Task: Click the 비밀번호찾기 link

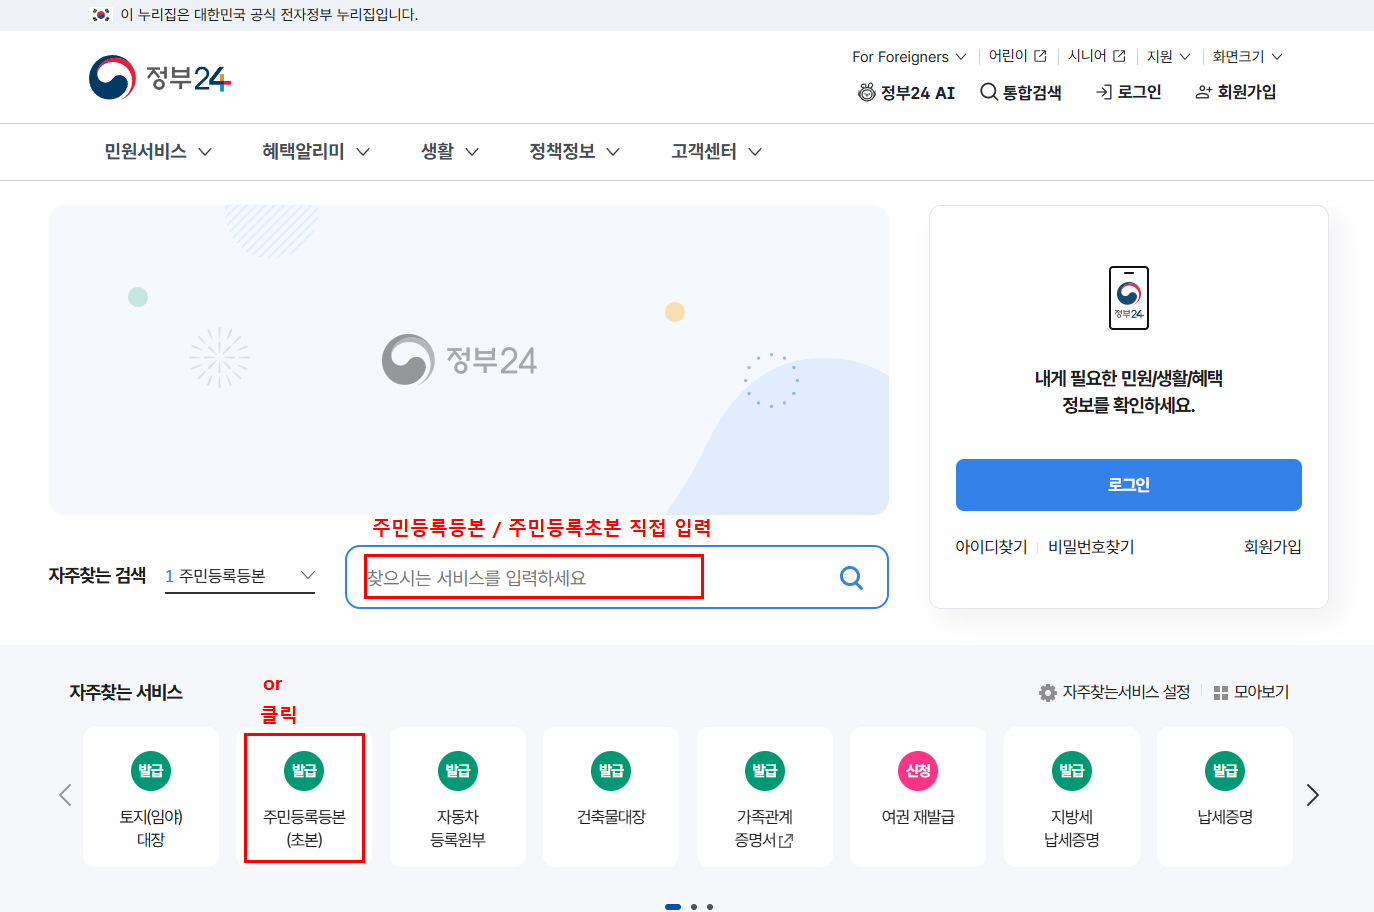Action: pyautogui.click(x=1091, y=547)
